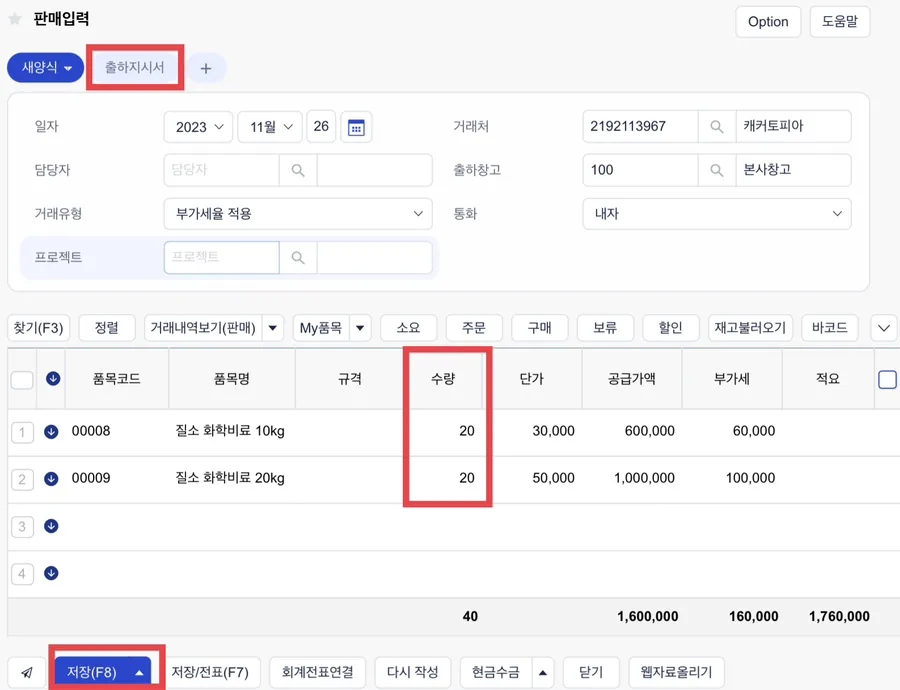
Task: Open the 거래유형 dropdown
Action: pos(298,214)
